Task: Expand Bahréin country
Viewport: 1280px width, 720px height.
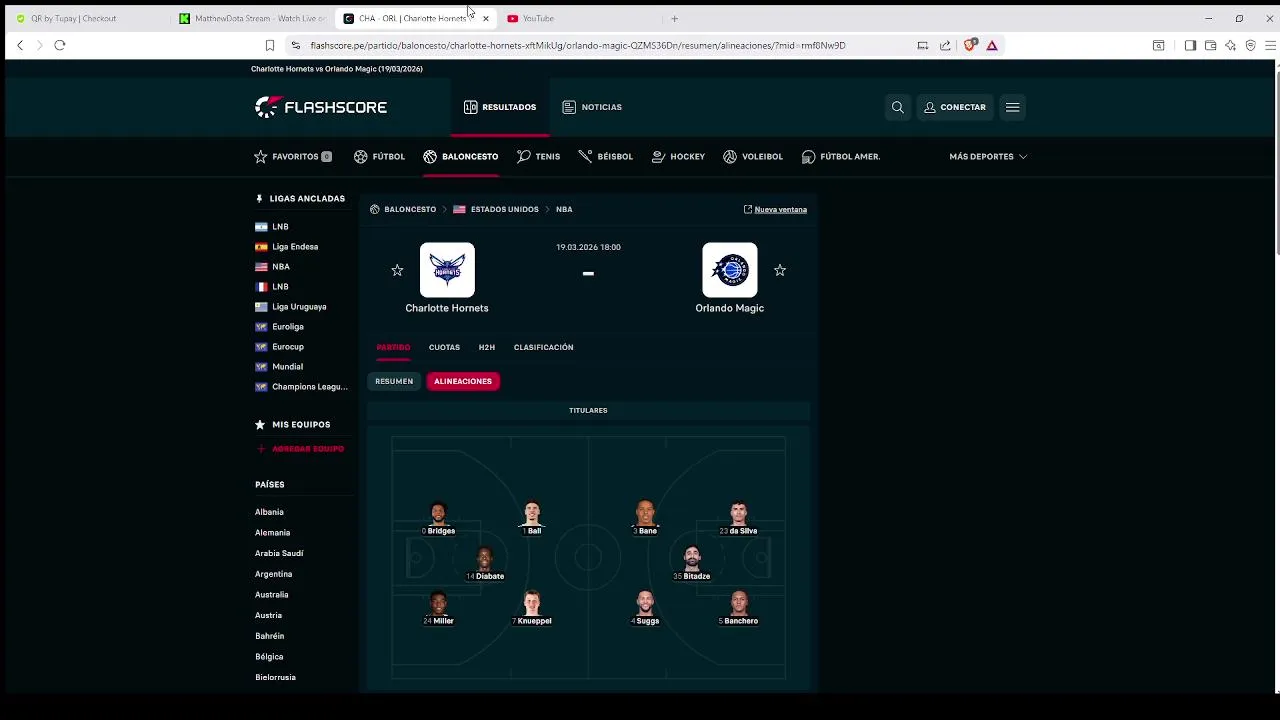Action: [269, 636]
